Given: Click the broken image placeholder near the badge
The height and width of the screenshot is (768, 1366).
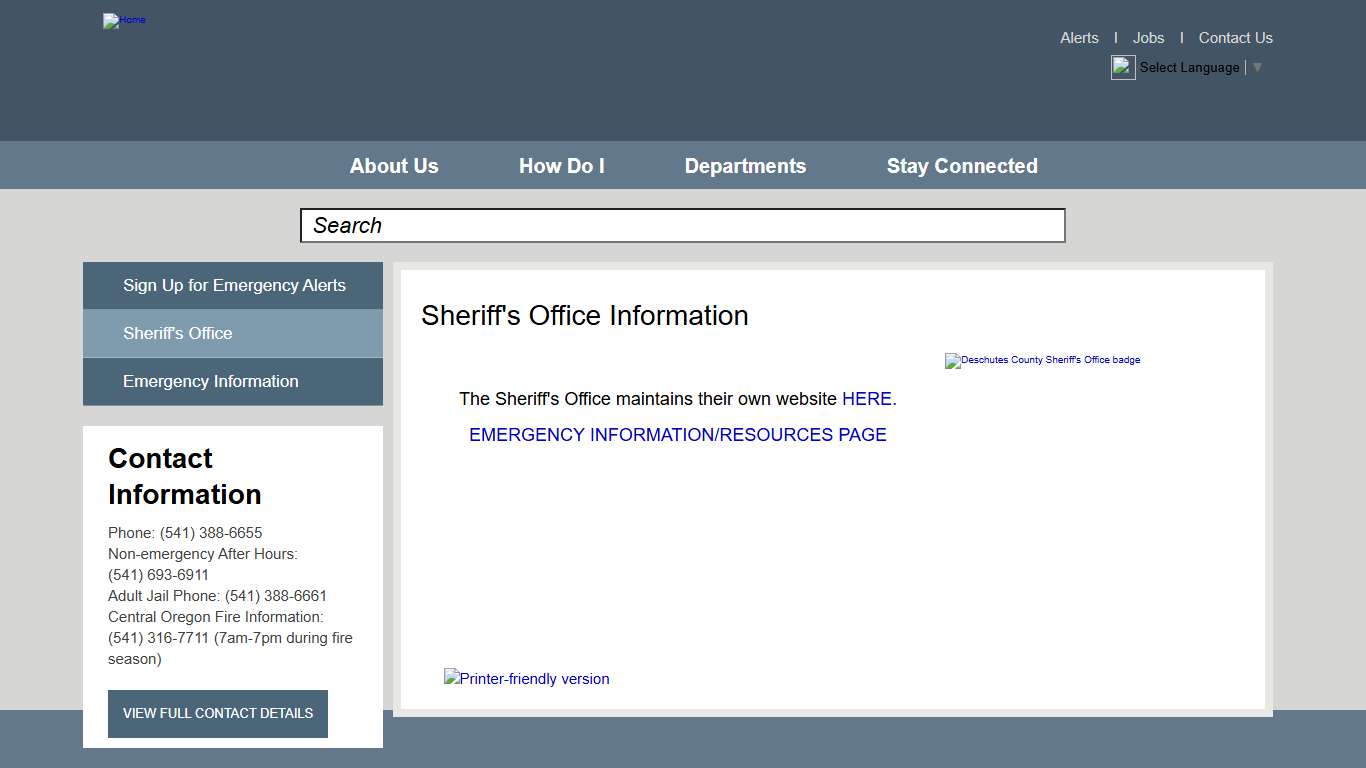Looking at the screenshot, I should tap(951, 361).
